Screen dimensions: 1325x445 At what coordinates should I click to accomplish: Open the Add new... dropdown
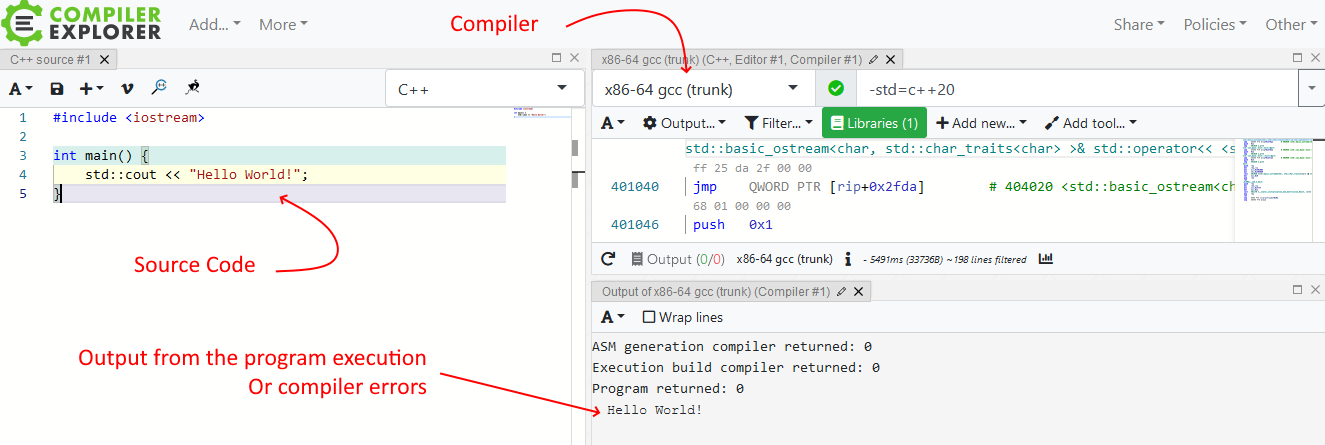(x=981, y=123)
